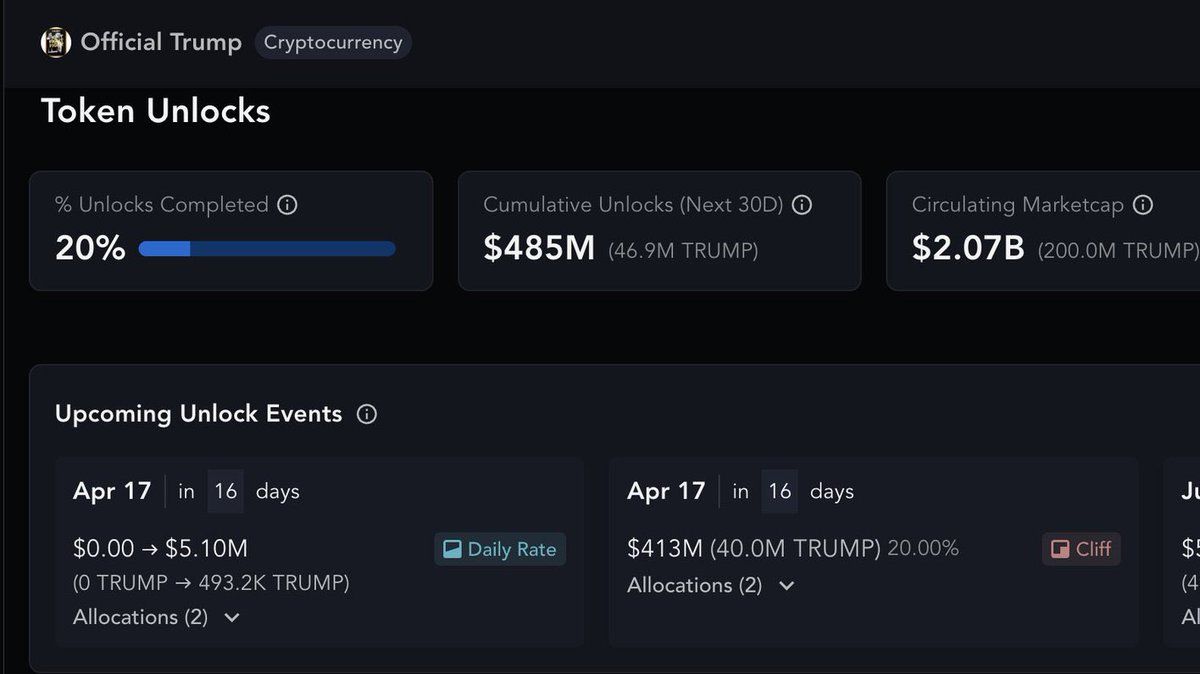Click the red Cliff badge icon
Image resolution: width=1200 pixels, height=674 pixels.
[1059, 549]
